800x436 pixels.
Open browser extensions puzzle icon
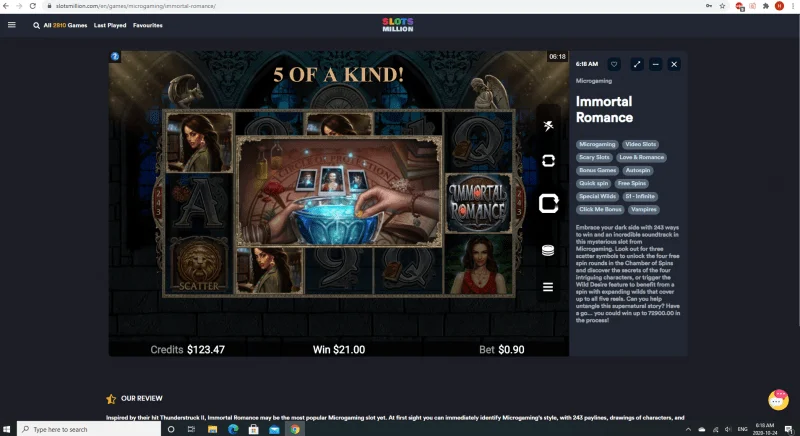766,6
